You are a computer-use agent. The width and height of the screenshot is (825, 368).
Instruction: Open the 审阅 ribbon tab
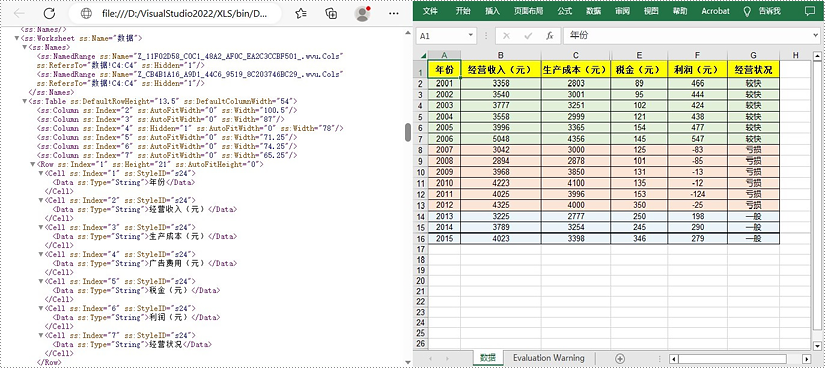tap(622, 11)
